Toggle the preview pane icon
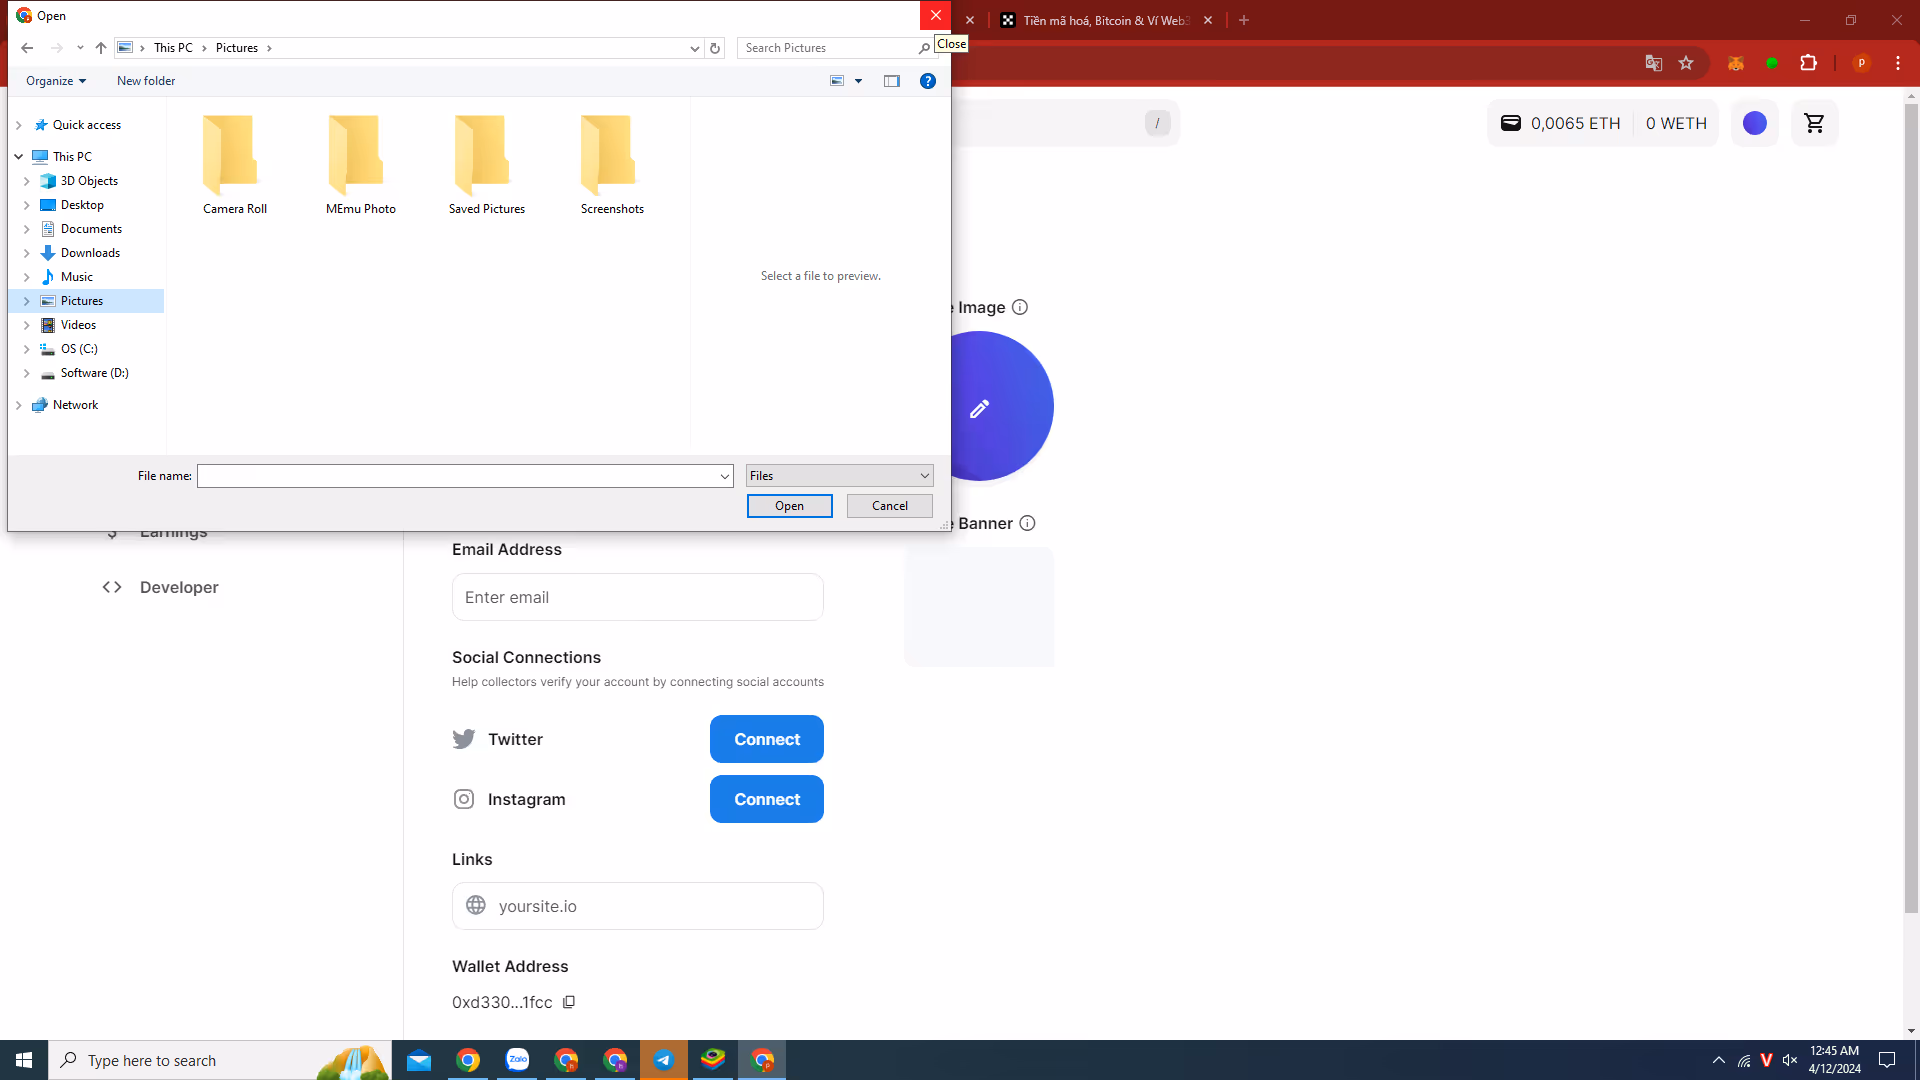Screen dimensions: 1920x1080 (x=892, y=81)
